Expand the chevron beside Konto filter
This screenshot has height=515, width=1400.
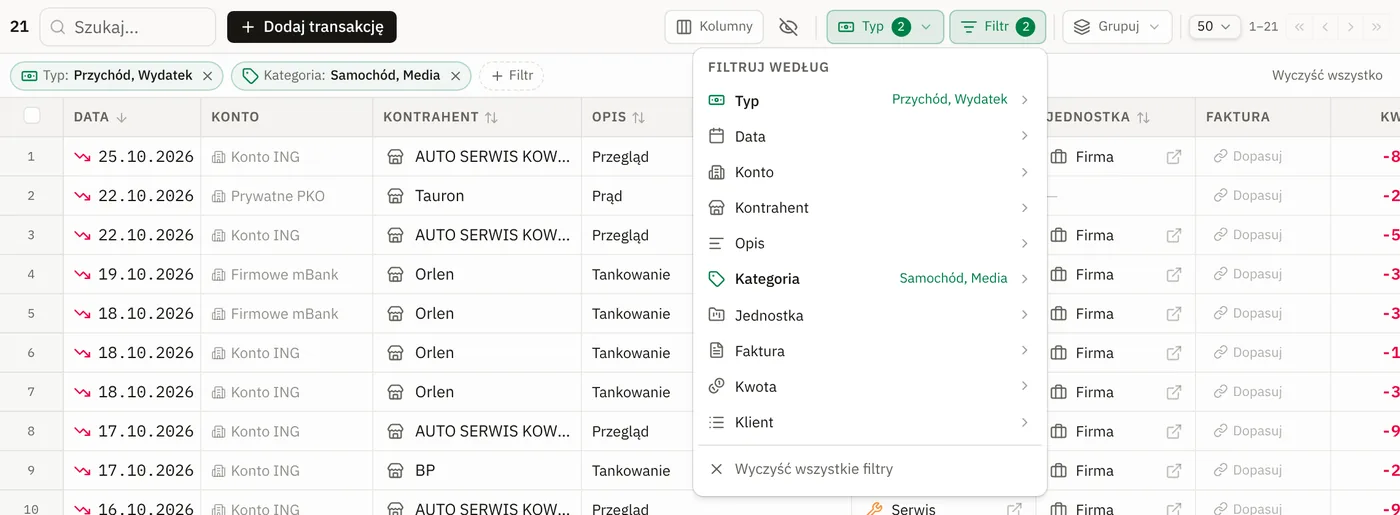[x=1024, y=172]
